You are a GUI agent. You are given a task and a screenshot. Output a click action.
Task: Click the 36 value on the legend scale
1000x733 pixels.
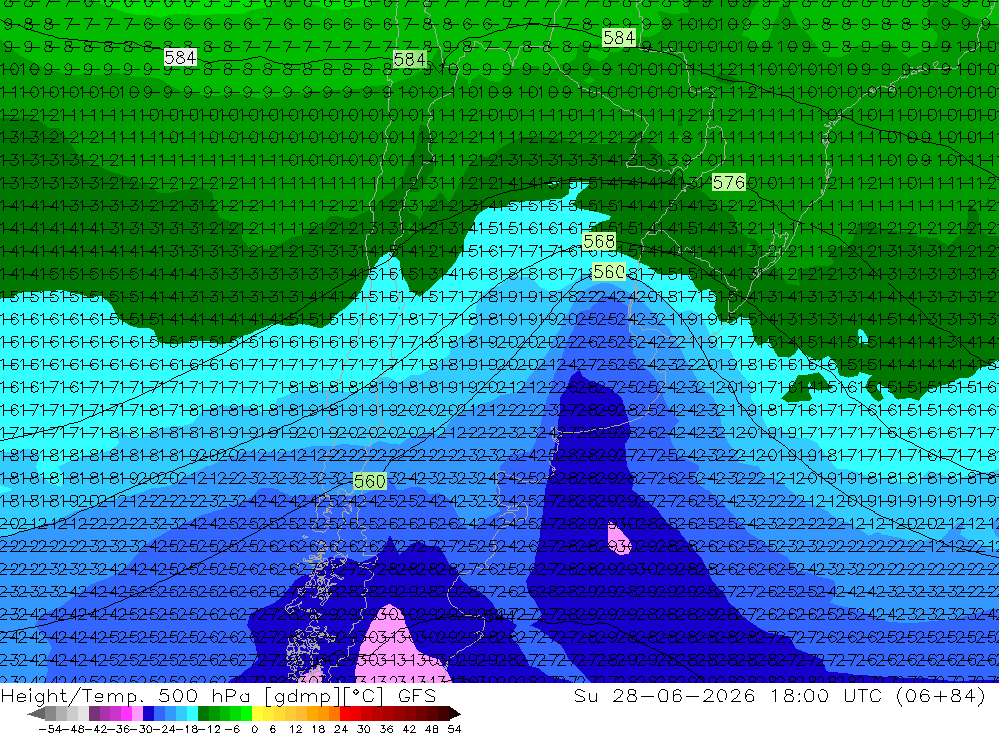tap(386, 729)
